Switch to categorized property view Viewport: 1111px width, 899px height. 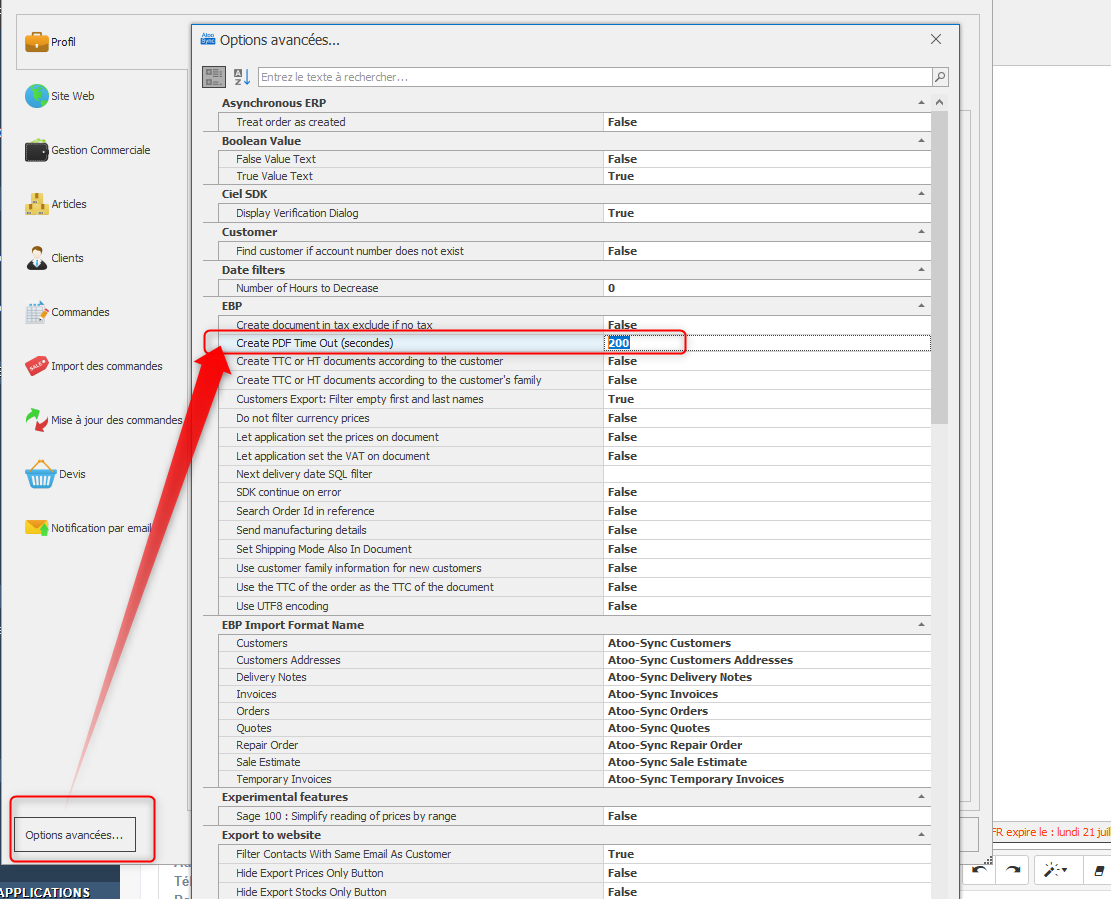214,77
